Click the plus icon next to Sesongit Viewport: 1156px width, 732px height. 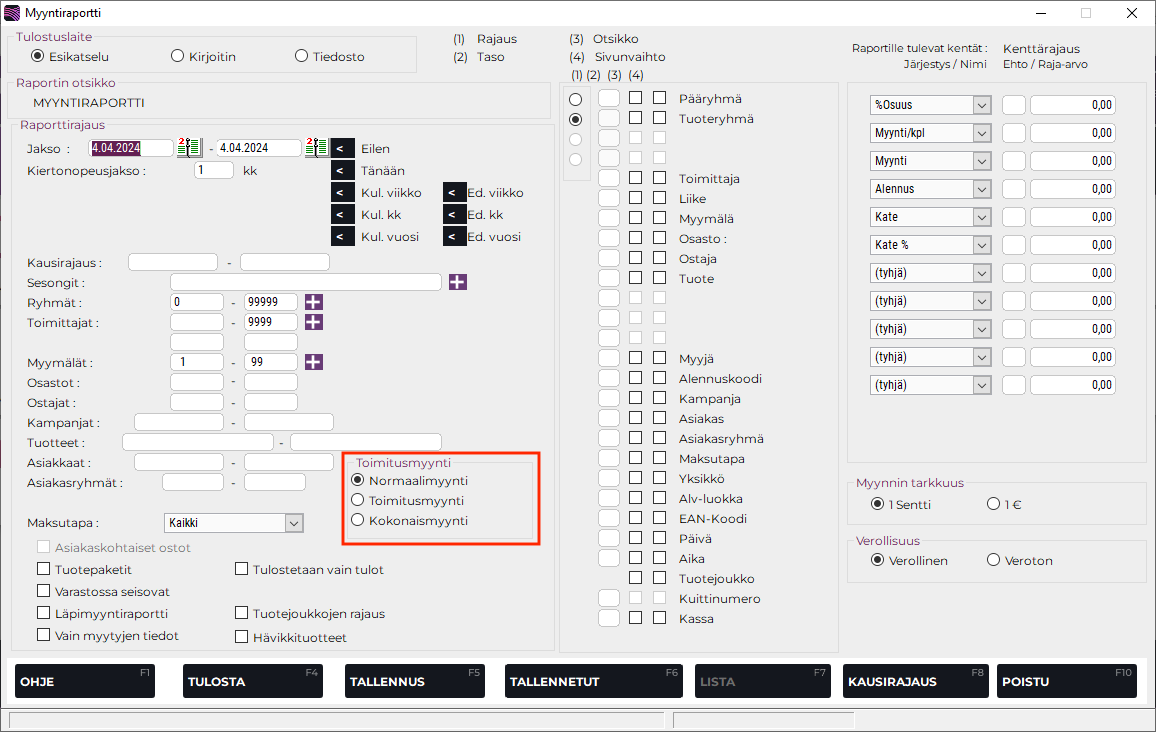(x=458, y=282)
